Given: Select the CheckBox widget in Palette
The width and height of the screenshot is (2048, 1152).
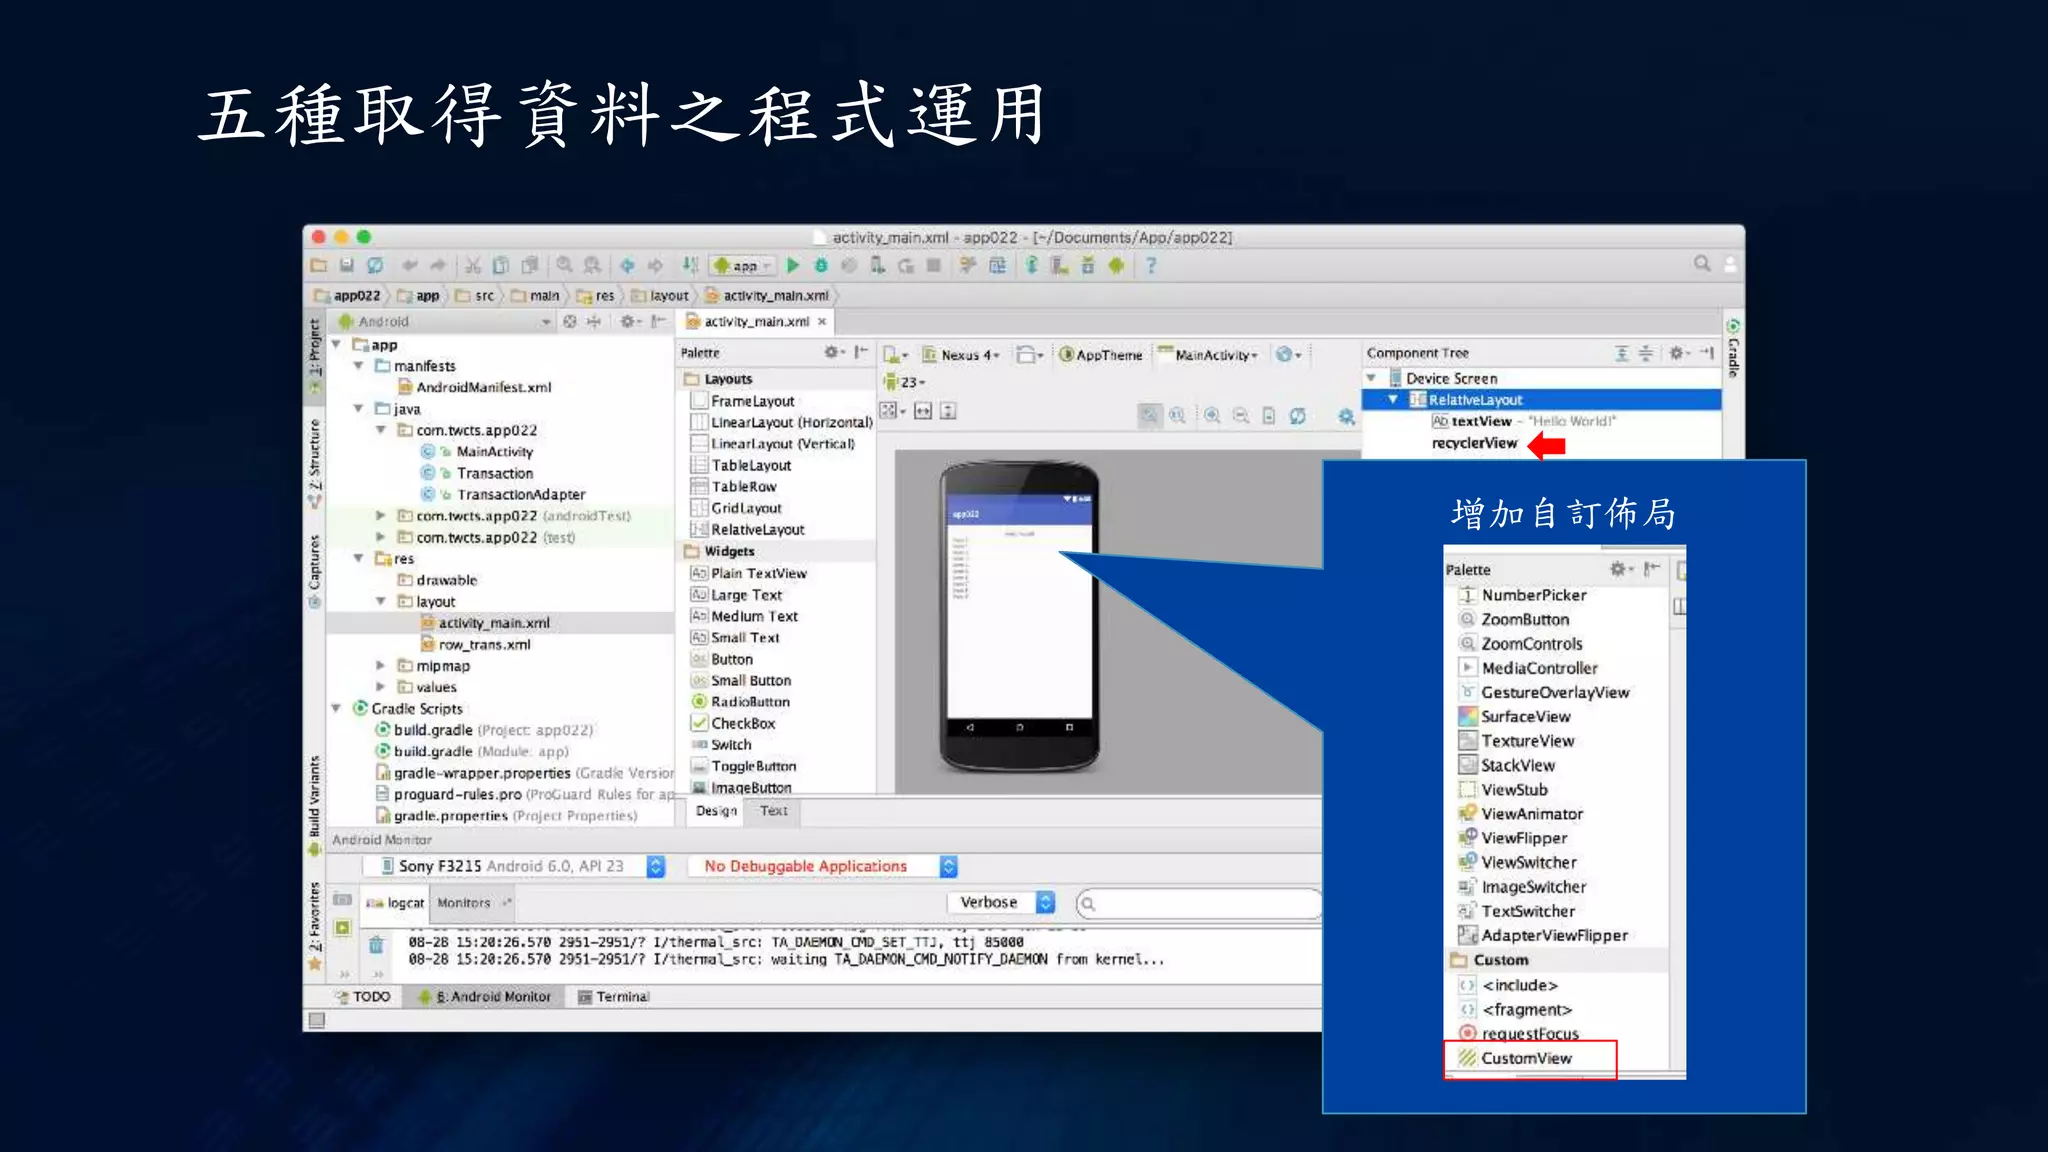Looking at the screenshot, I should pyautogui.click(x=742, y=723).
